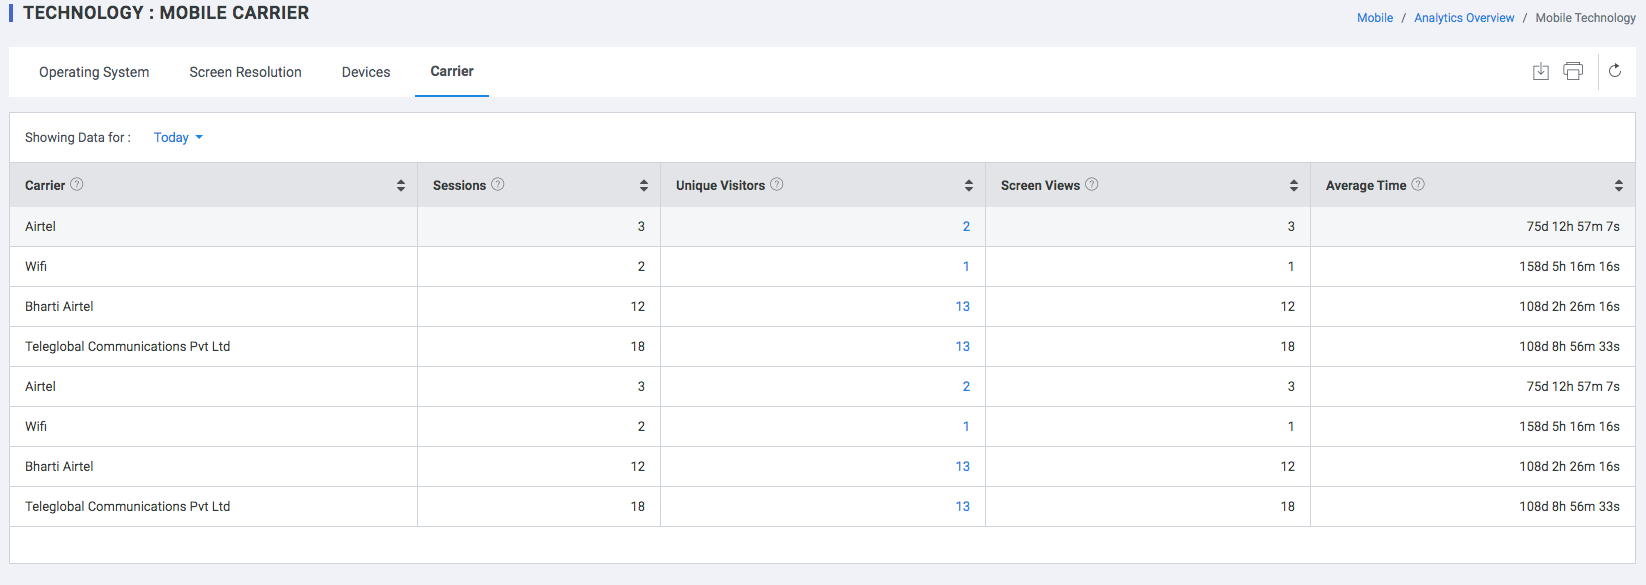Sort by Screen Views column arrows
The width and height of the screenshot is (1646, 585).
1294,186
